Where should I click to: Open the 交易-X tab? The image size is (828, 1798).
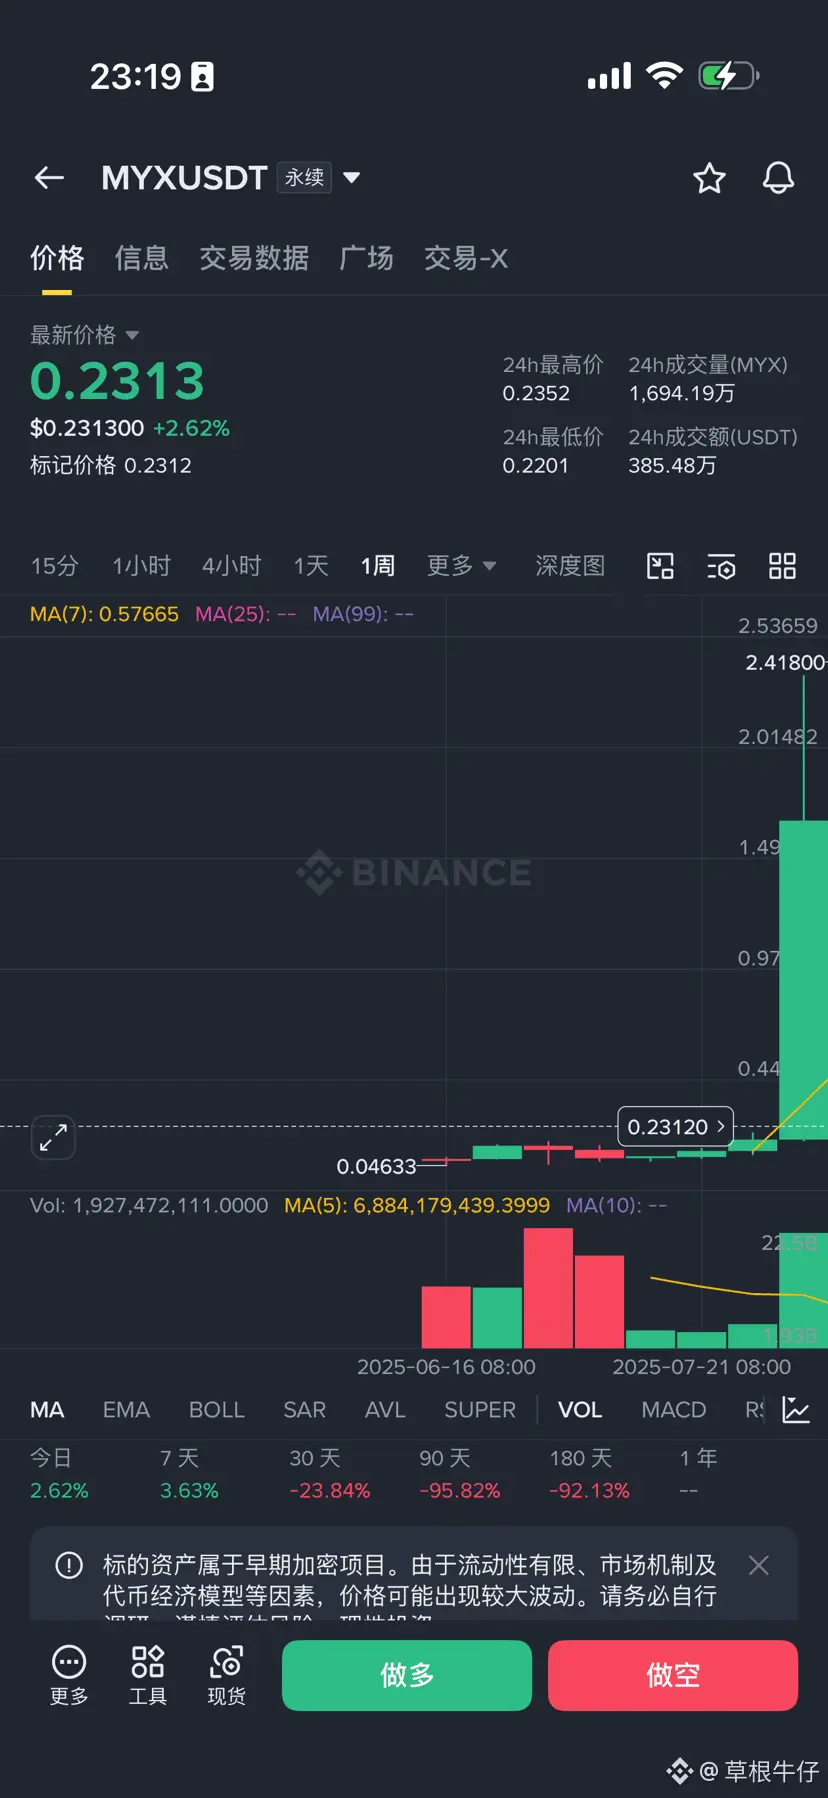466,258
